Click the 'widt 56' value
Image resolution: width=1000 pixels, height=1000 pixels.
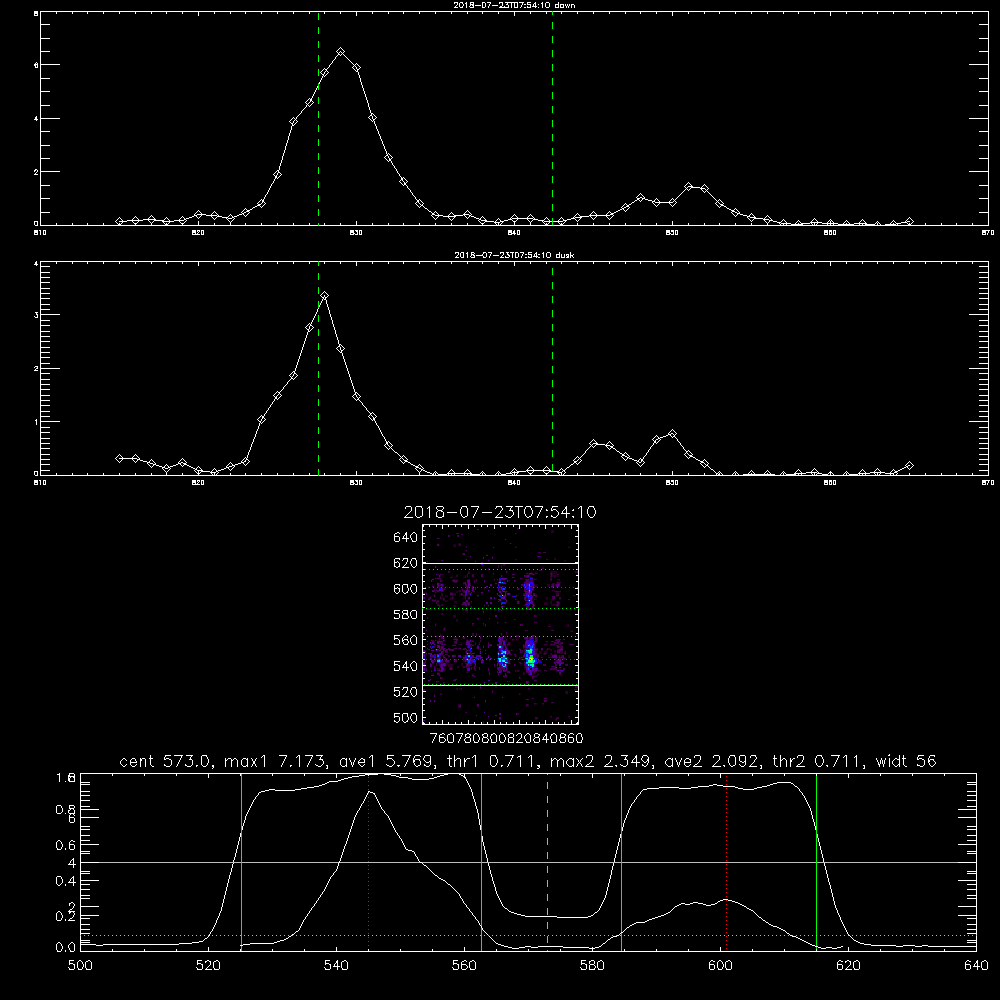[x=906, y=761]
